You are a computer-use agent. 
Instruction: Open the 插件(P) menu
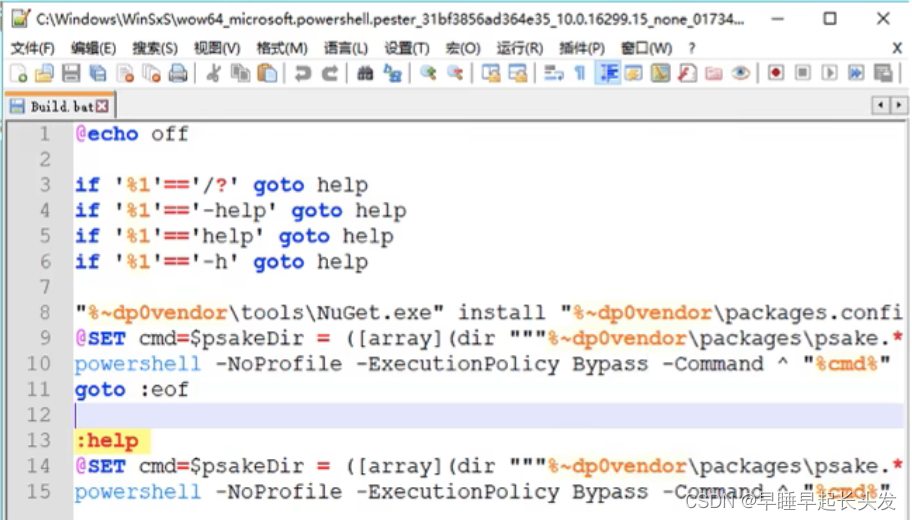point(582,48)
